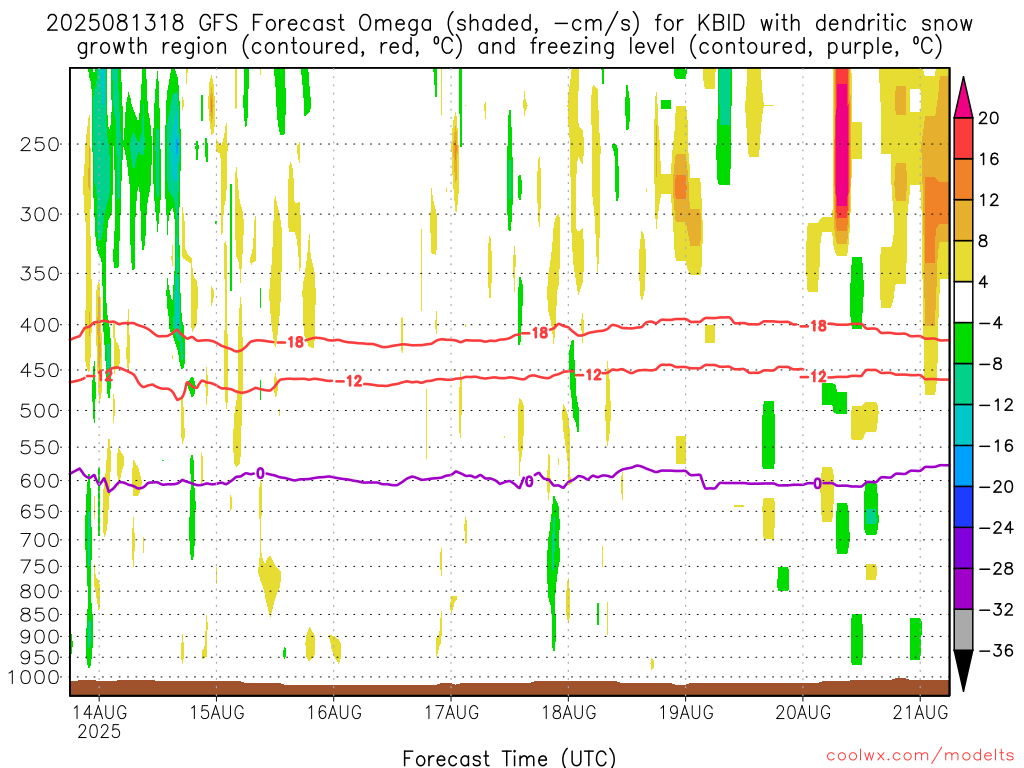Click the 17AUG date label

(451, 712)
